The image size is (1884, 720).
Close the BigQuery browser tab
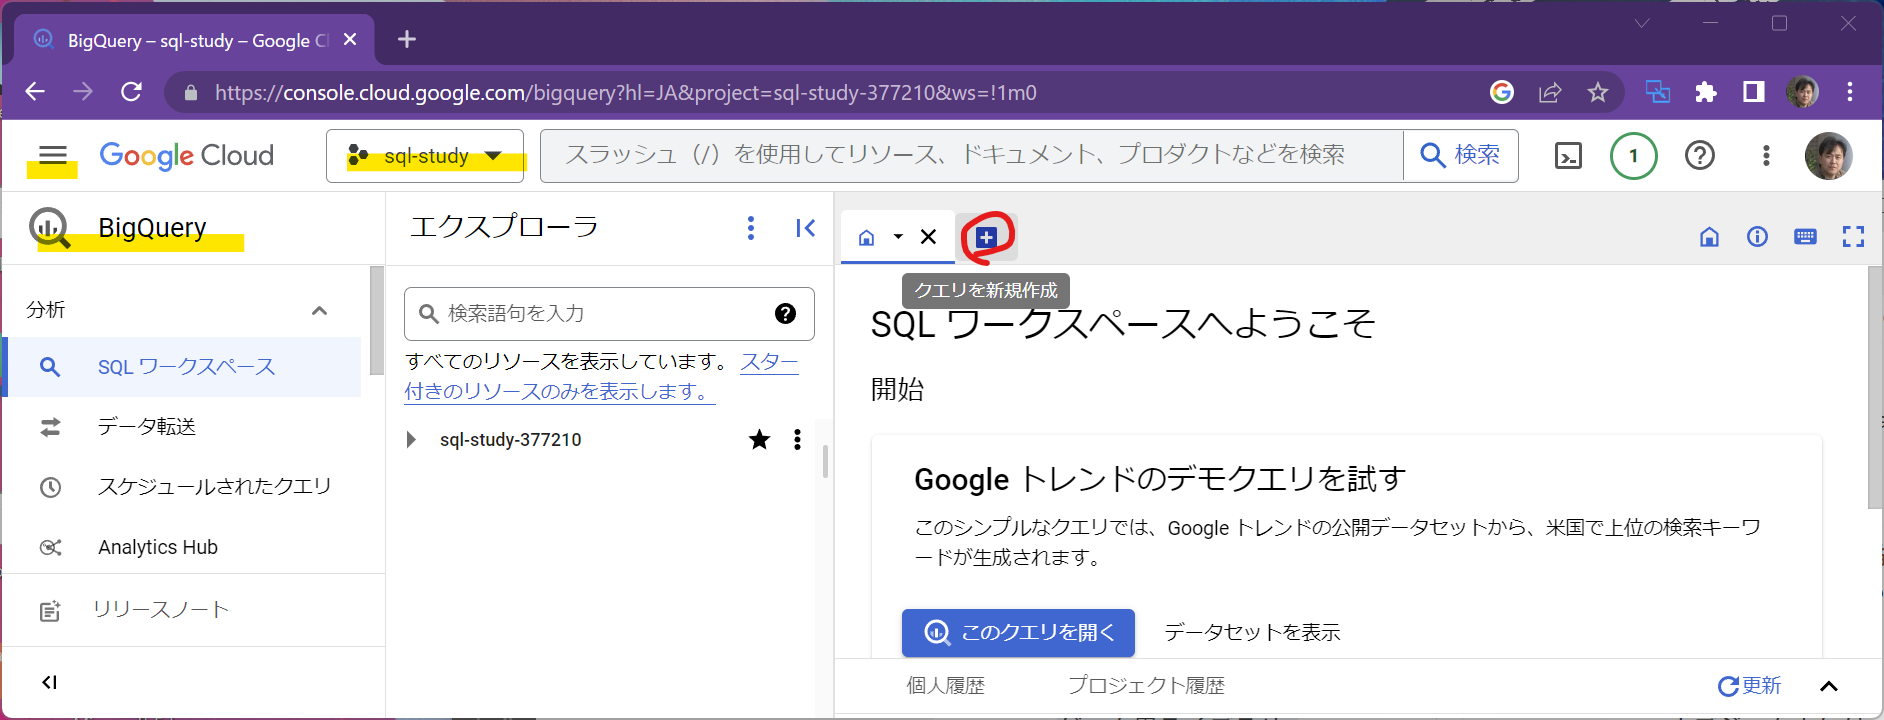click(350, 39)
